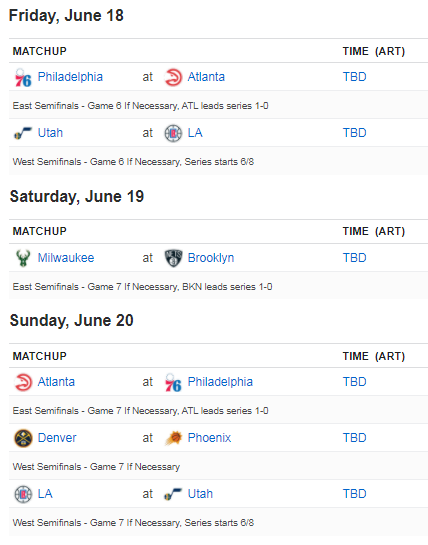The height and width of the screenshot is (545, 428).
Task: Click the Jazz logo in June 18 matchup
Action: coord(23,133)
